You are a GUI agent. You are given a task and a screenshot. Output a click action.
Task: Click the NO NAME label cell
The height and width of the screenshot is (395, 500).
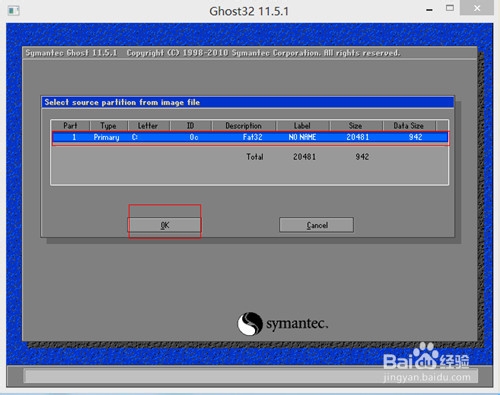pos(302,137)
